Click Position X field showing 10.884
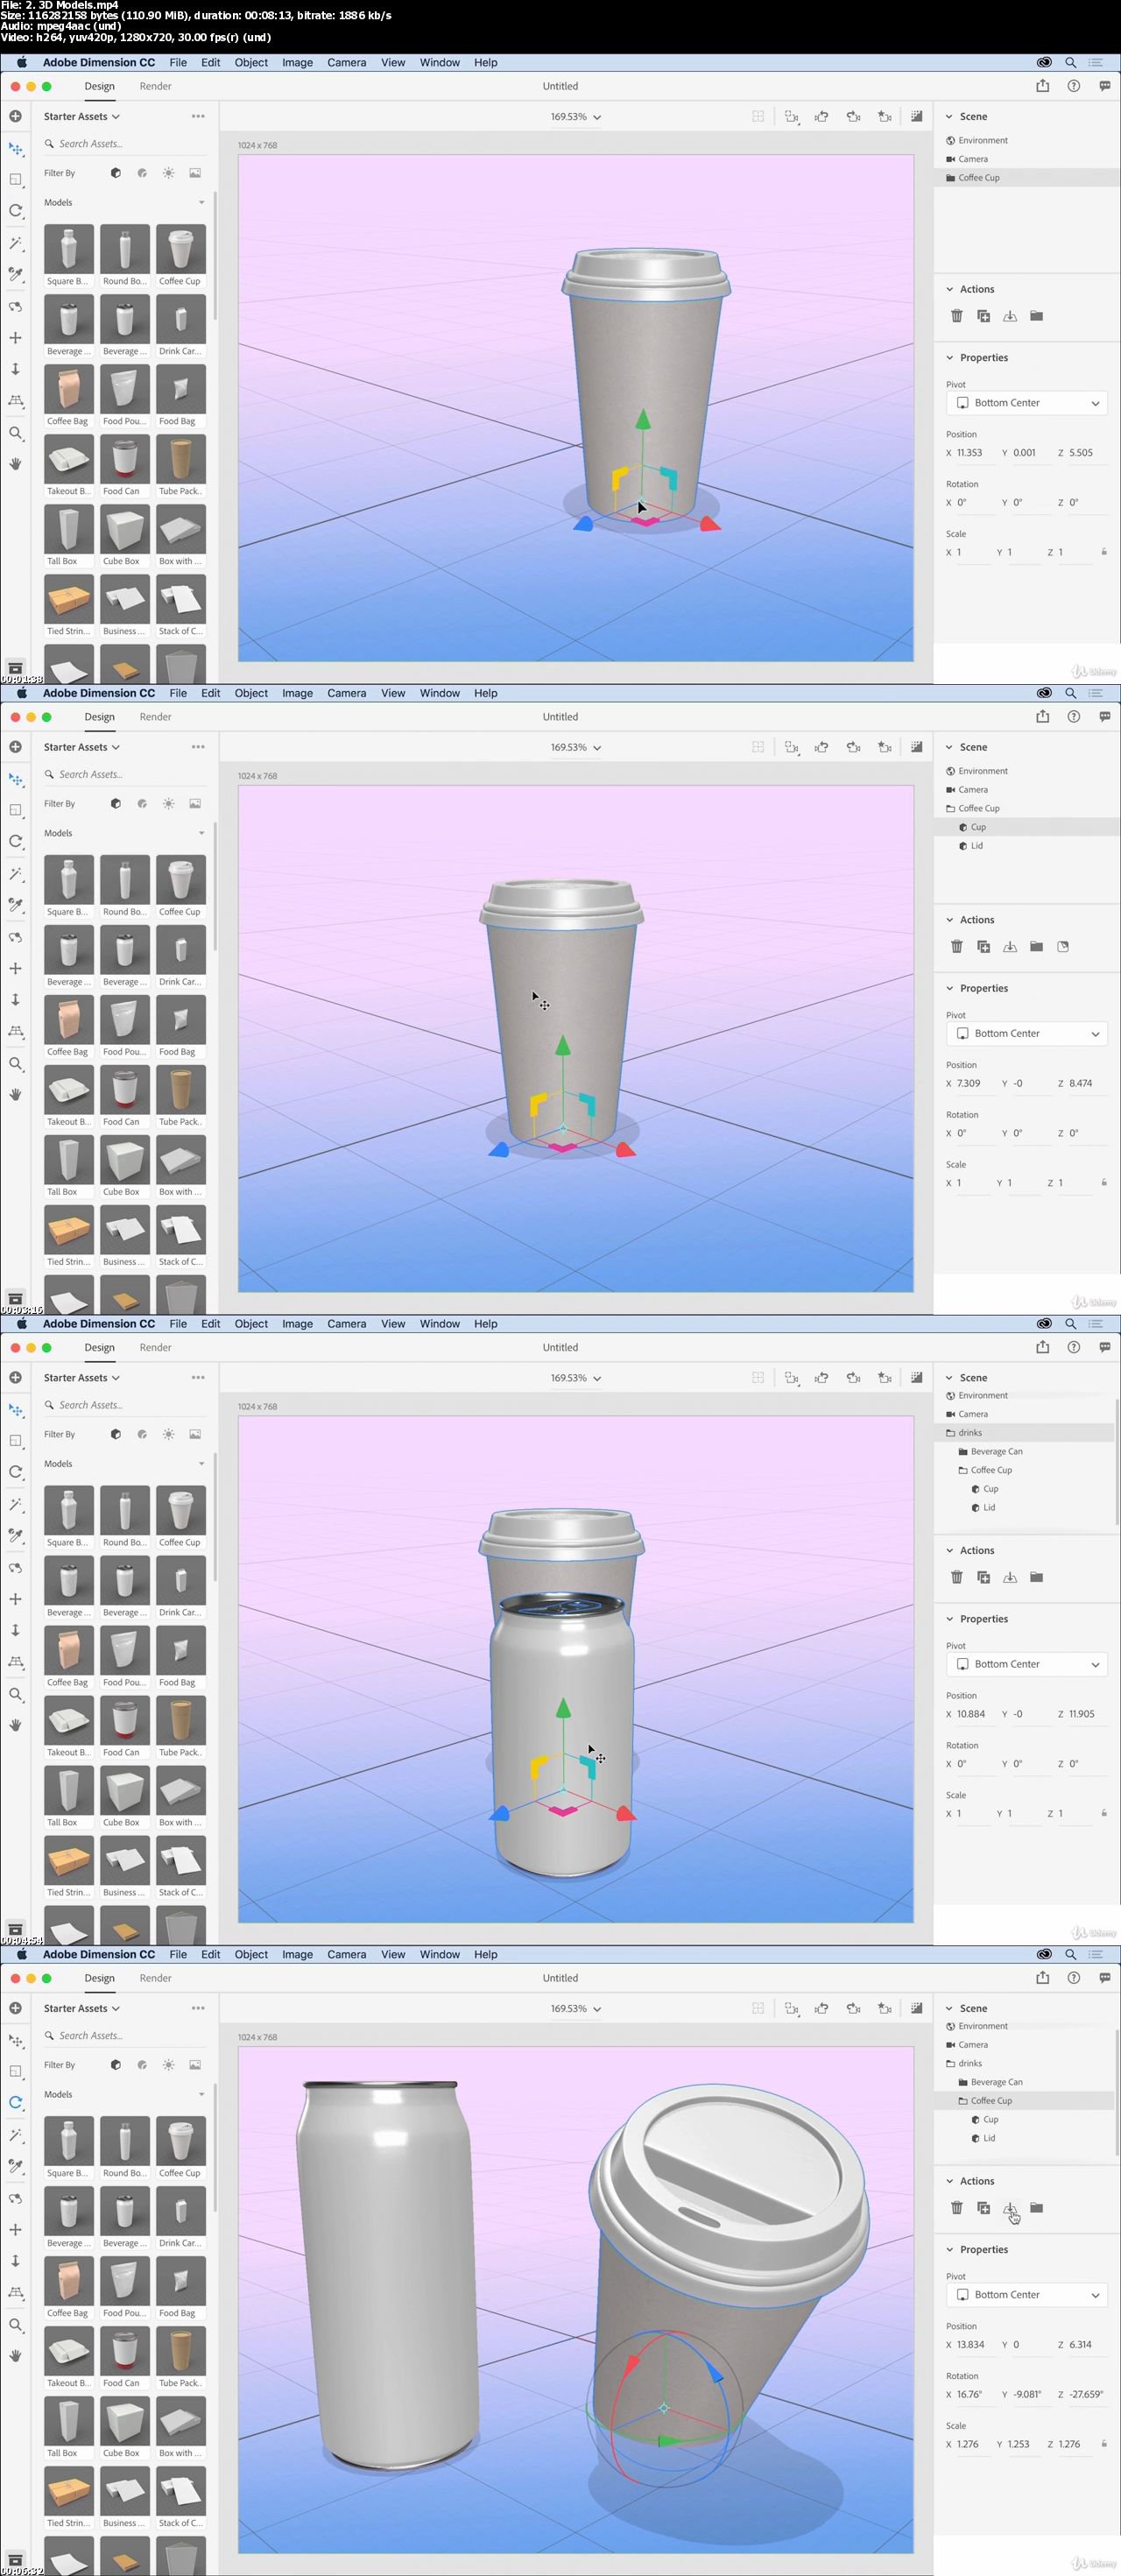Image resolution: width=1121 pixels, height=2576 pixels. [973, 1714]
